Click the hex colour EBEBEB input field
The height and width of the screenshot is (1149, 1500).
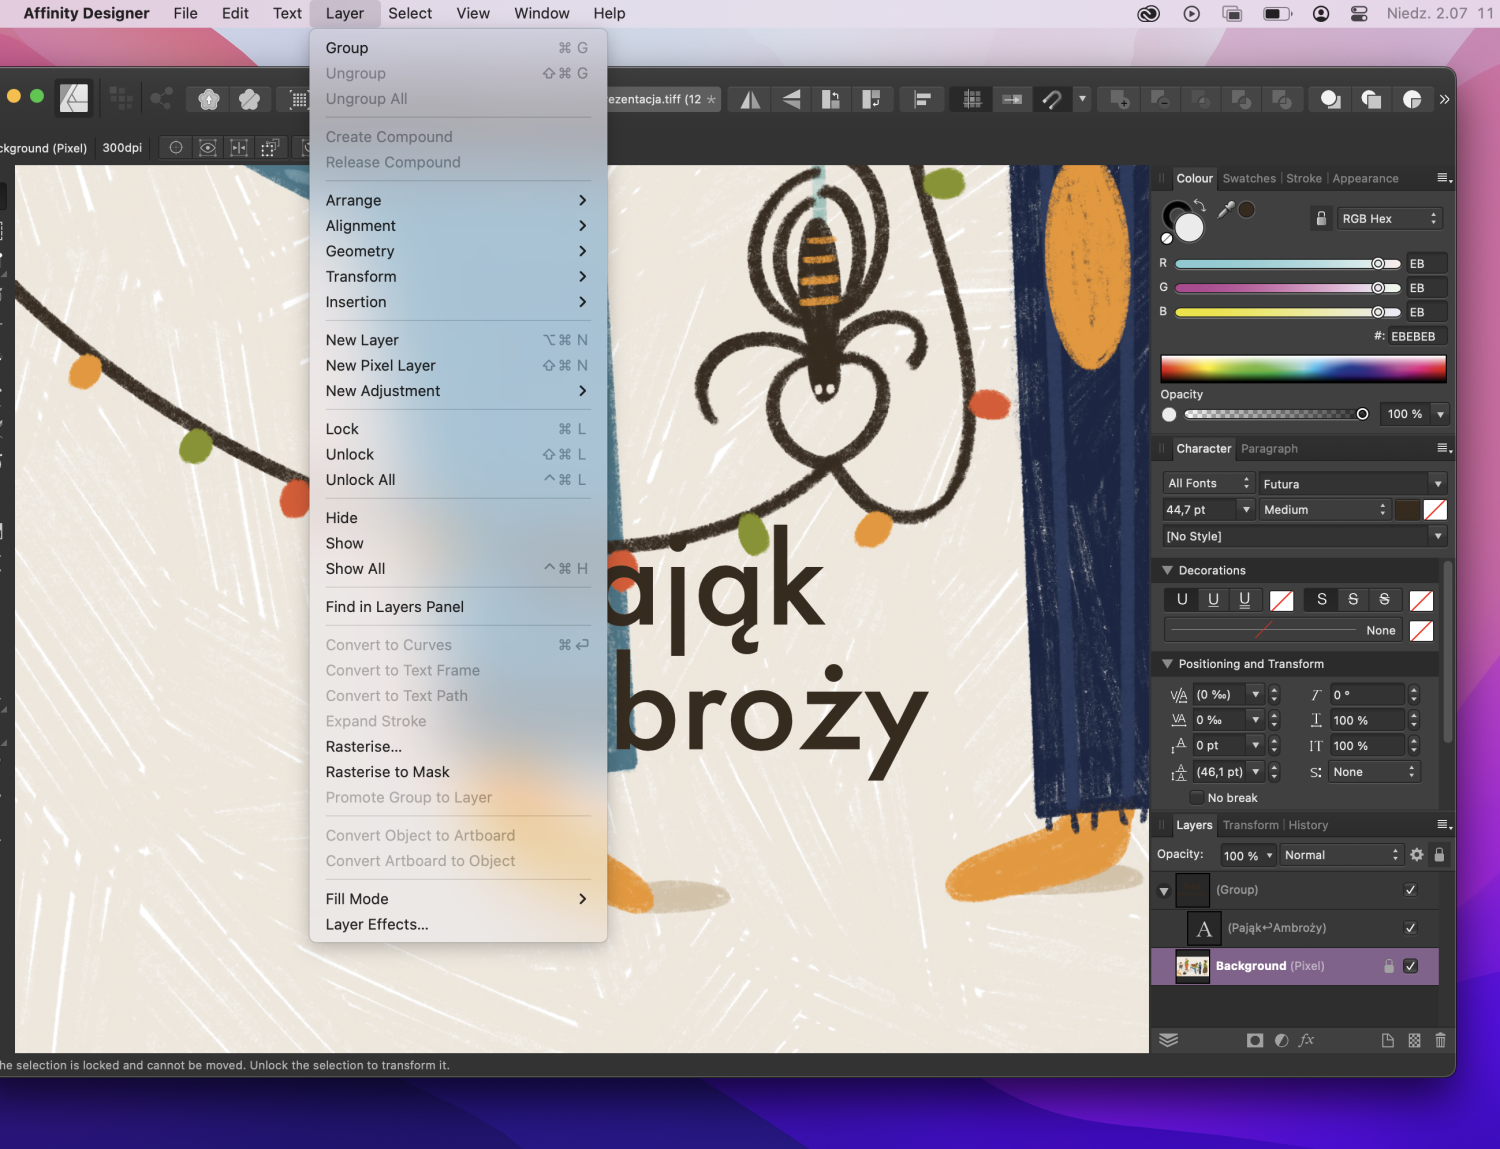pyautogui.click(x=1413, y=337)
